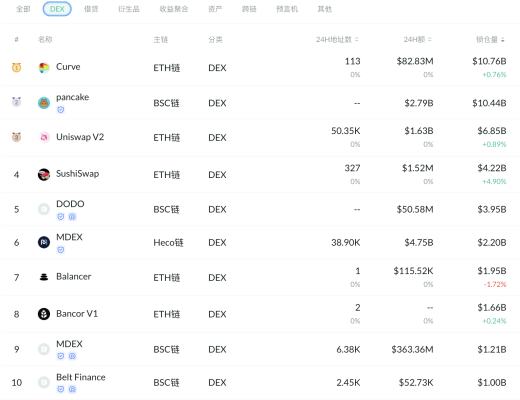The image size is (520, 400).
Task: Open the Curve project link
Action: pyautogui.click(x=68, y=67)
